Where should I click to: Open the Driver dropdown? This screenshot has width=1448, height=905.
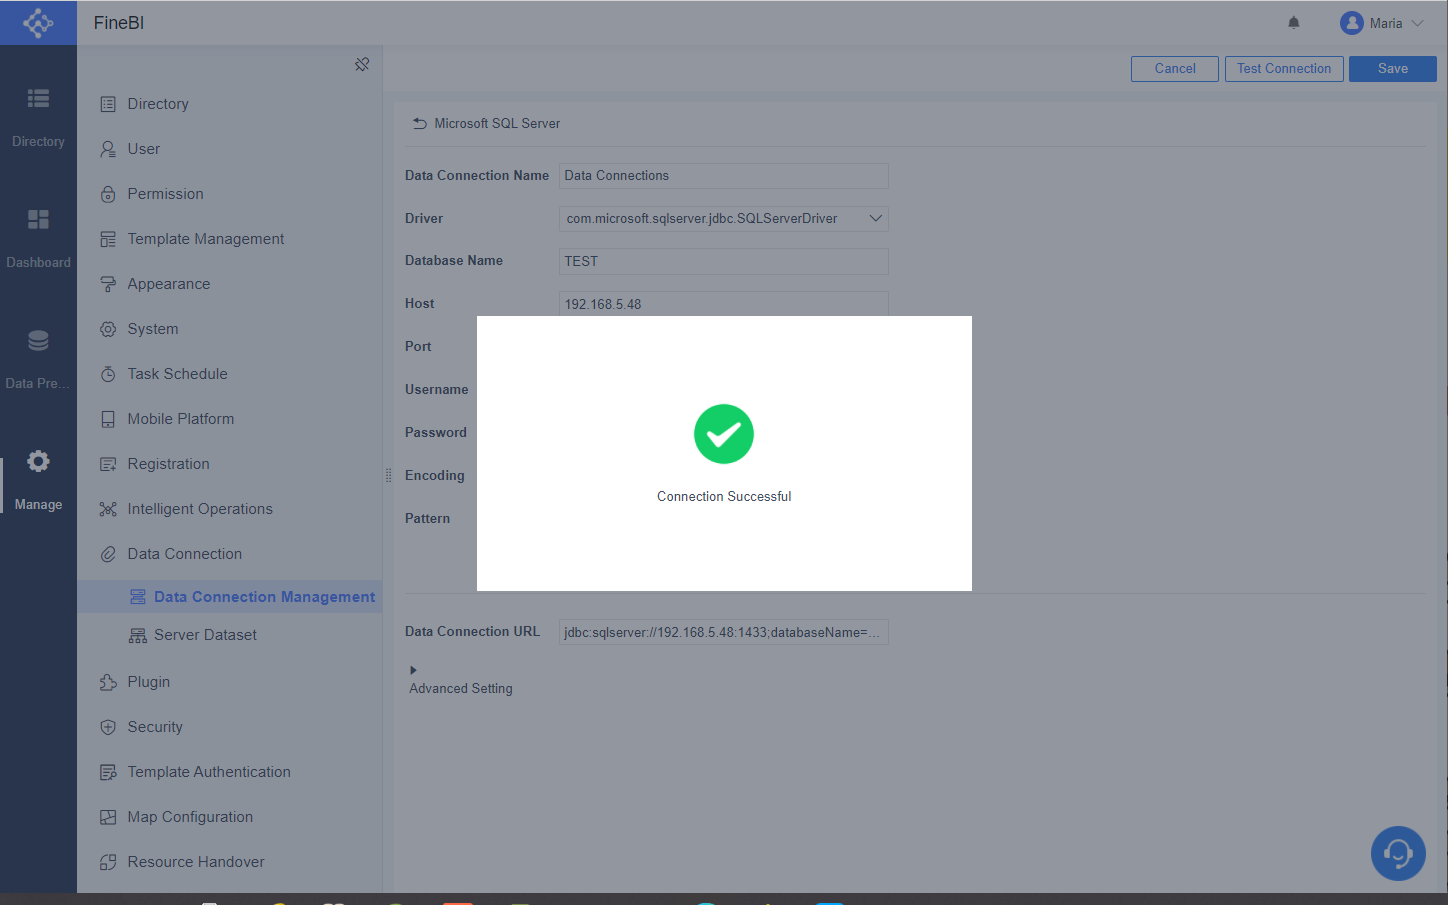tap(723, 219)
